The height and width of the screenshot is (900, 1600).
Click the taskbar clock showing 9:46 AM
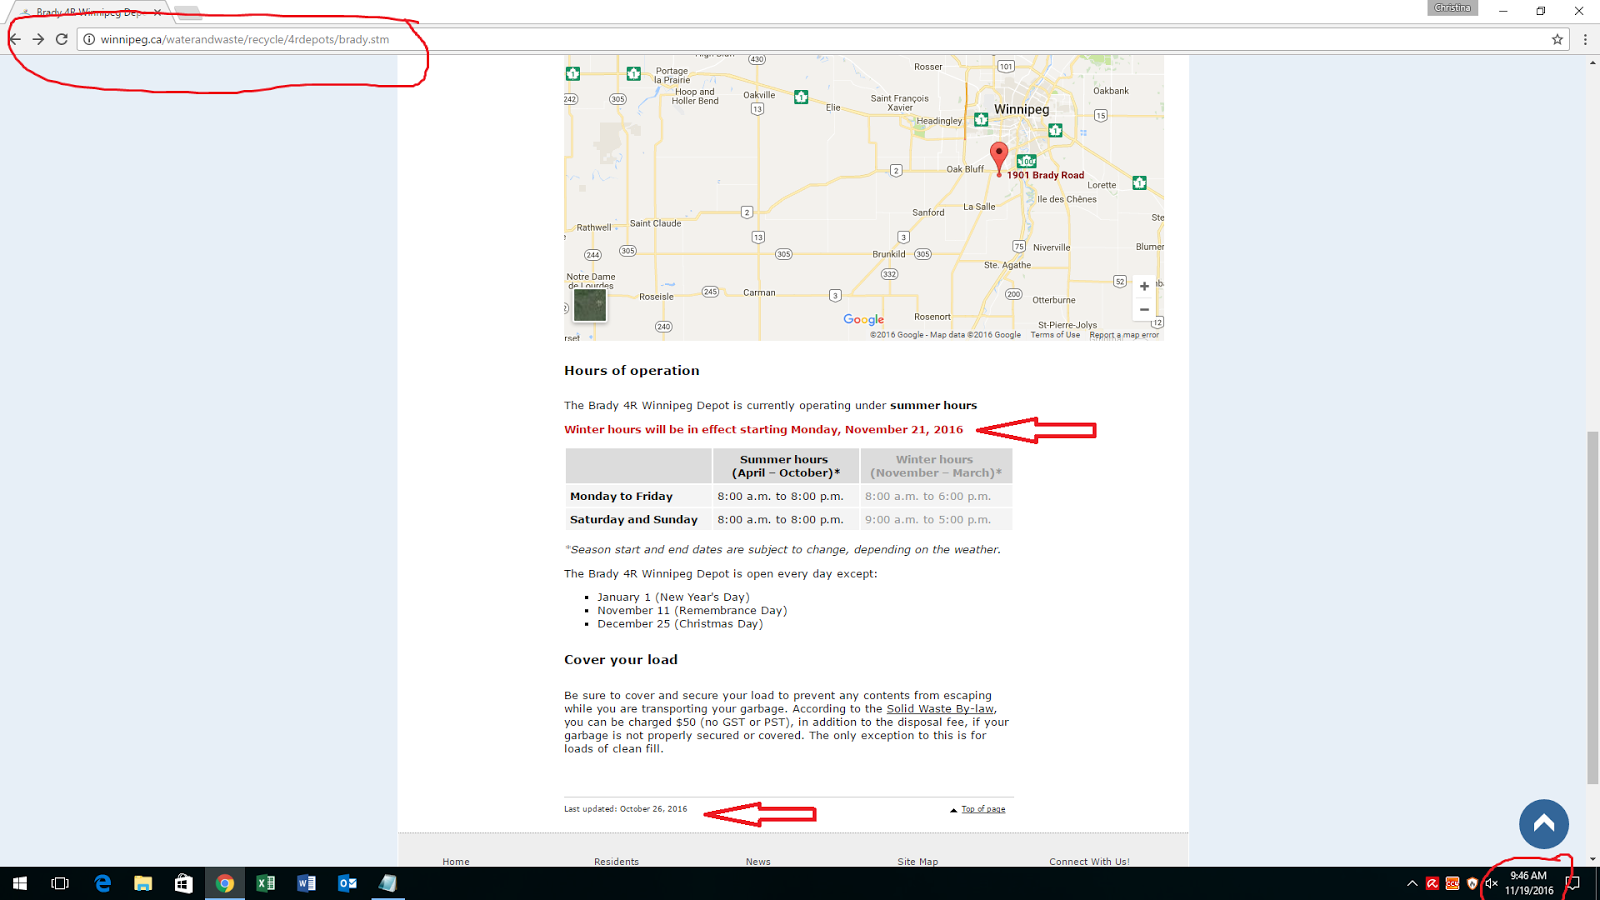point(1529,883)
